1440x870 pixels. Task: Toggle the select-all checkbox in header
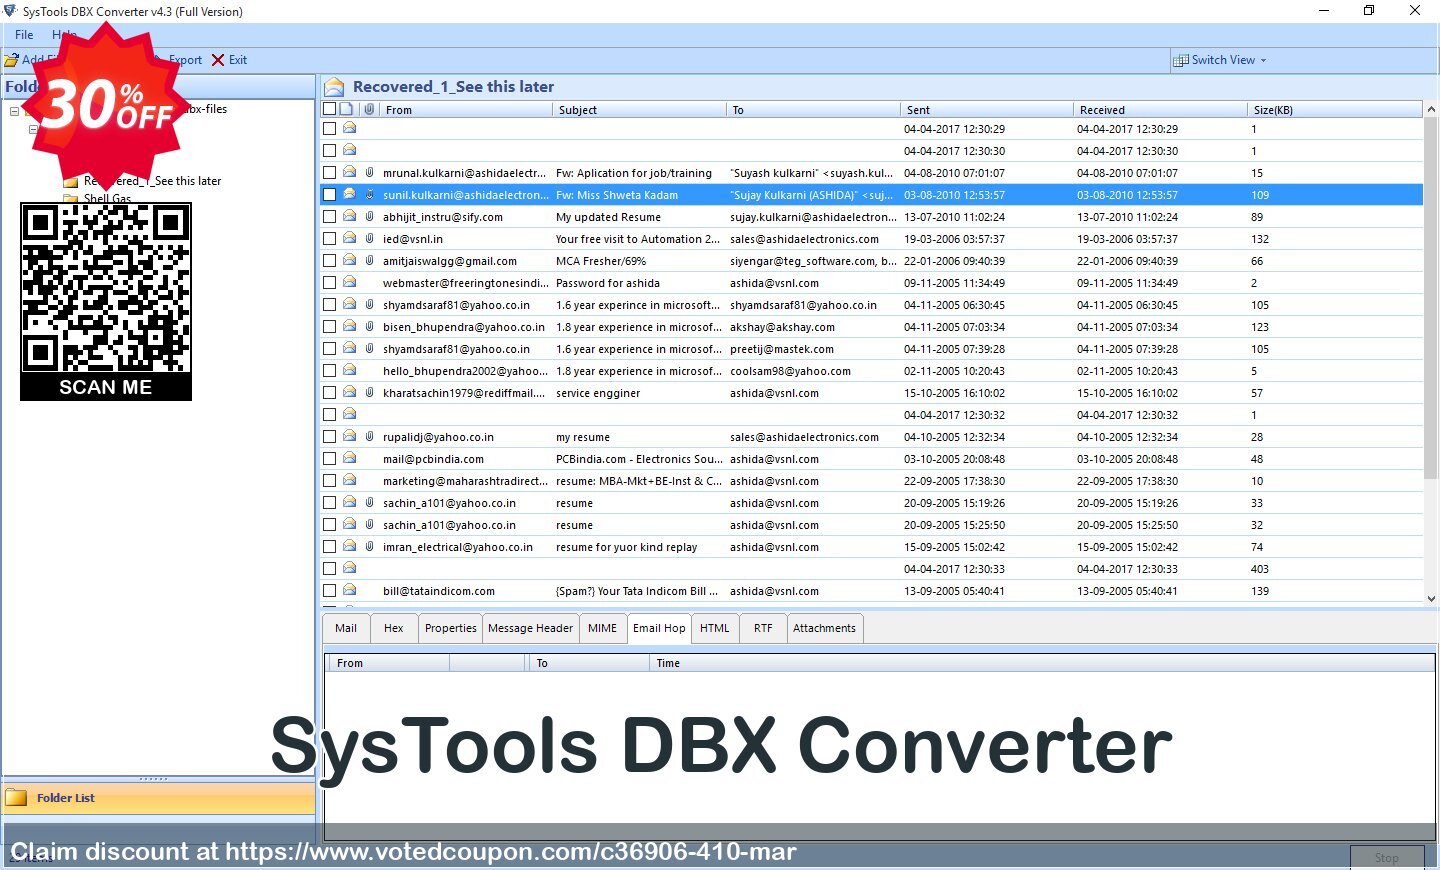[x=329, y=109]
